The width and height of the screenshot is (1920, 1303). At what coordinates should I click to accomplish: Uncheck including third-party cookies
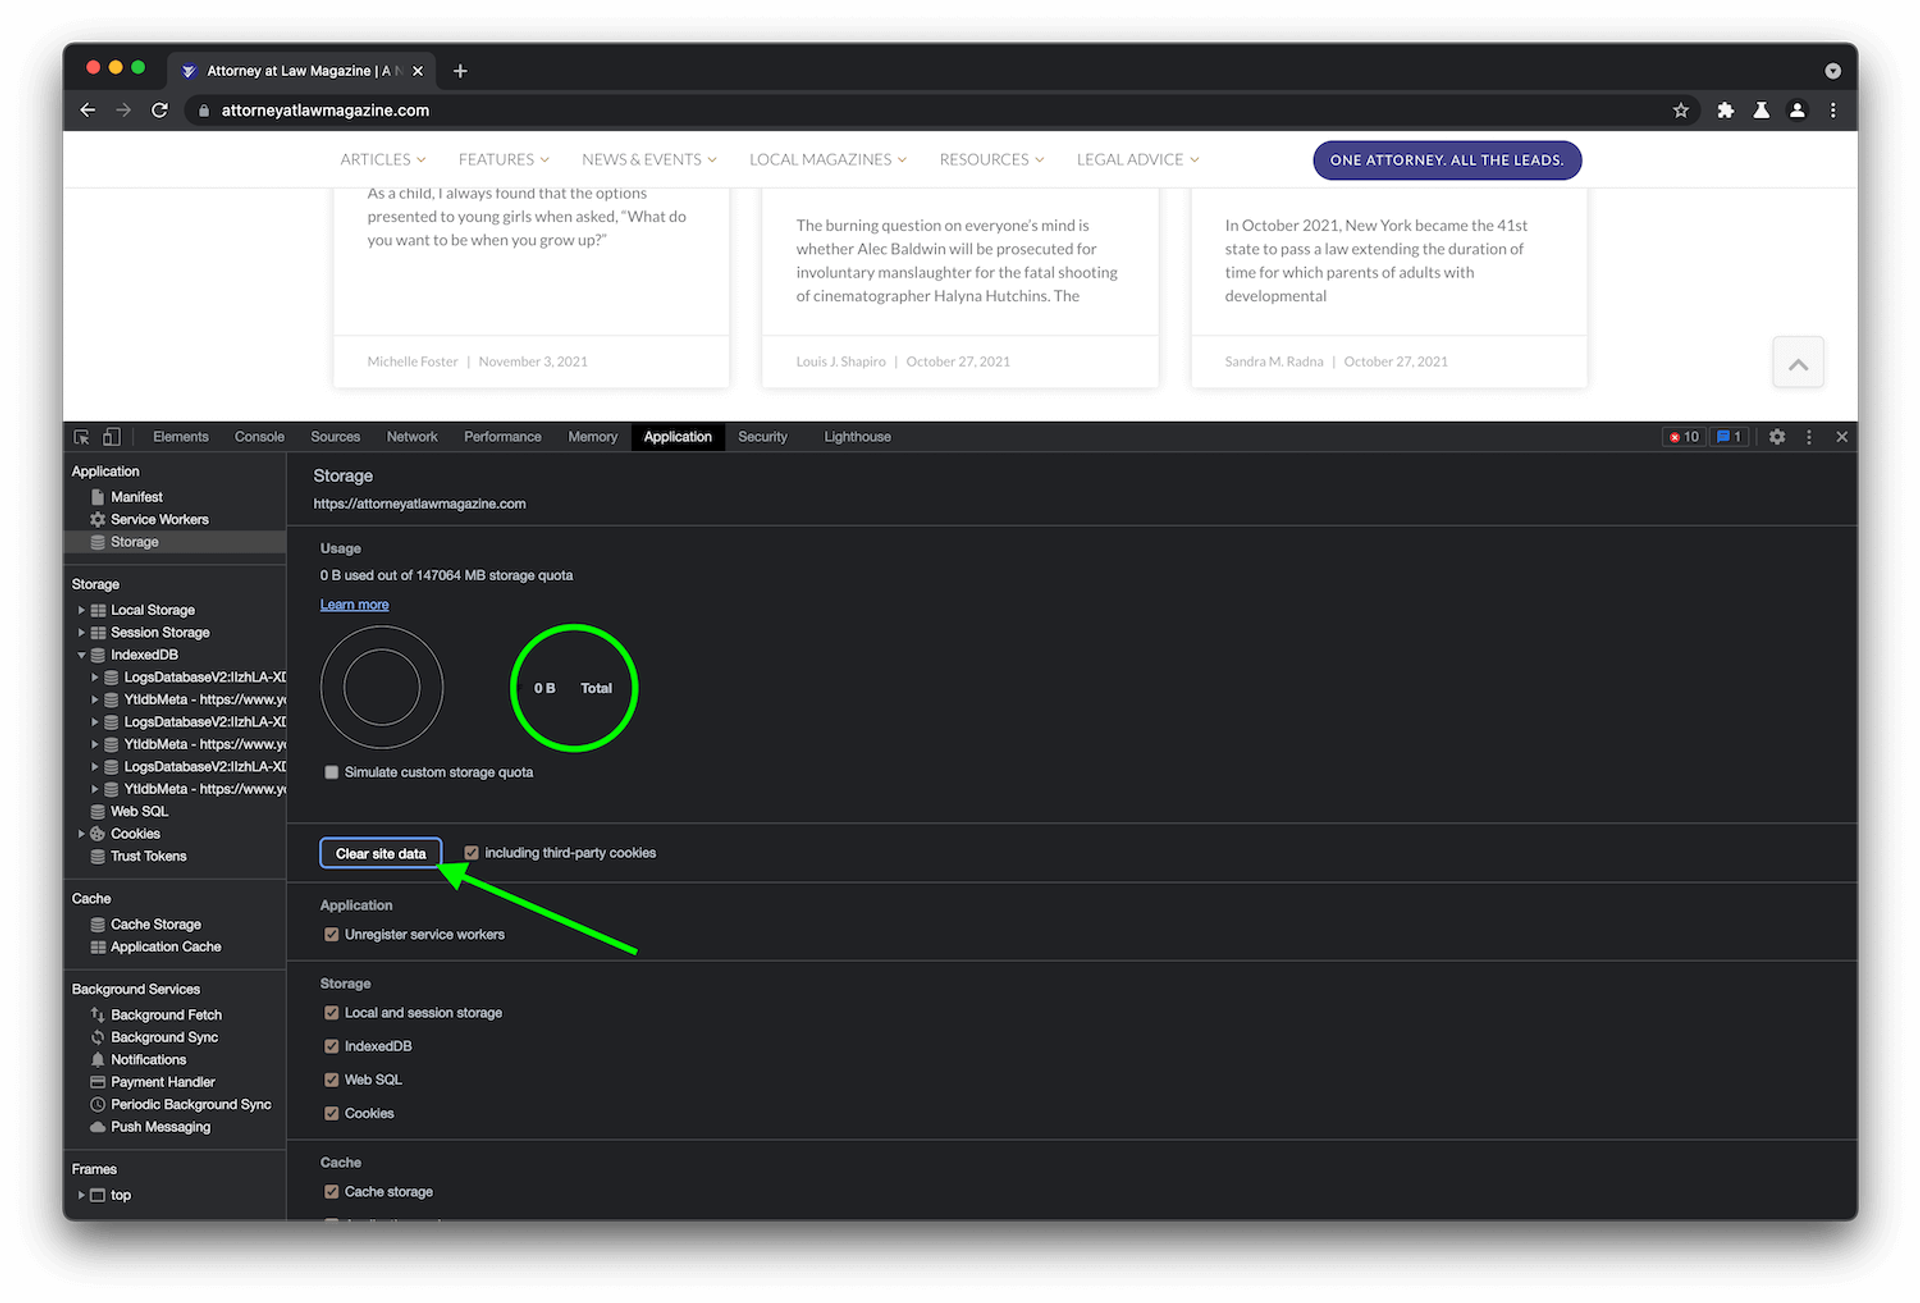coord(471,853)
